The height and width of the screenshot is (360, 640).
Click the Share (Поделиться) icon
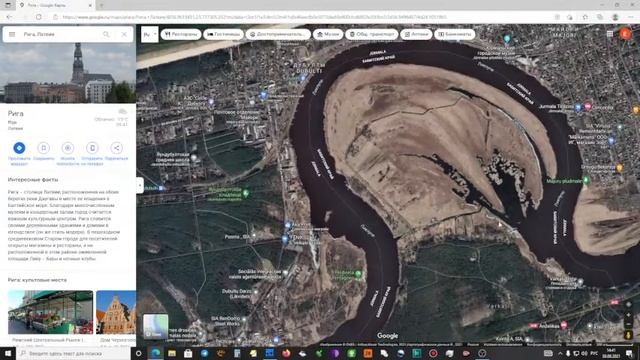pos(116,148)
